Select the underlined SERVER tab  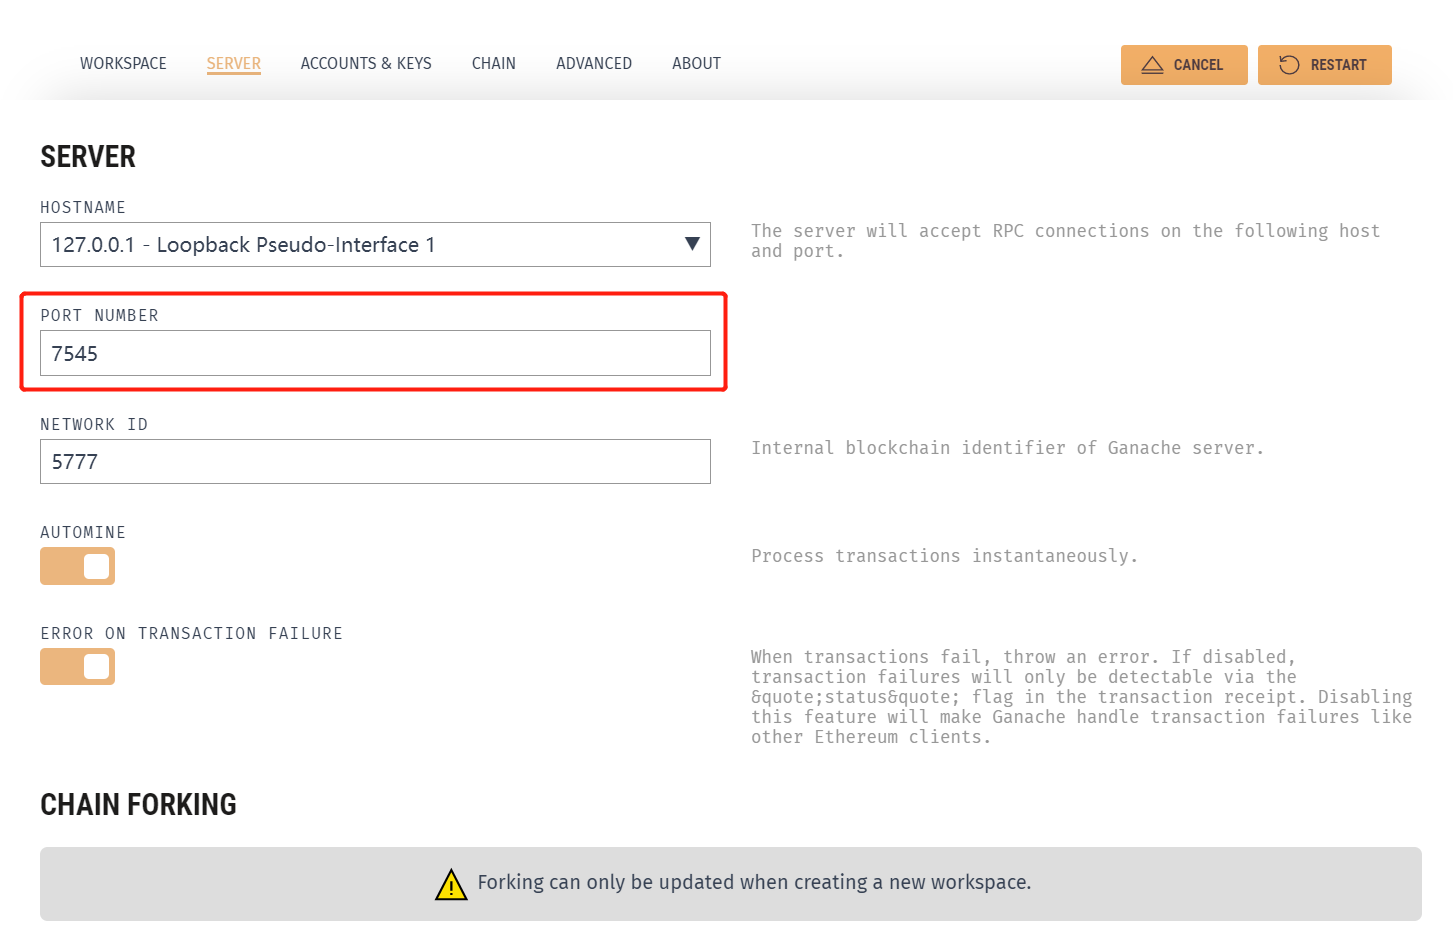point(233,63)
